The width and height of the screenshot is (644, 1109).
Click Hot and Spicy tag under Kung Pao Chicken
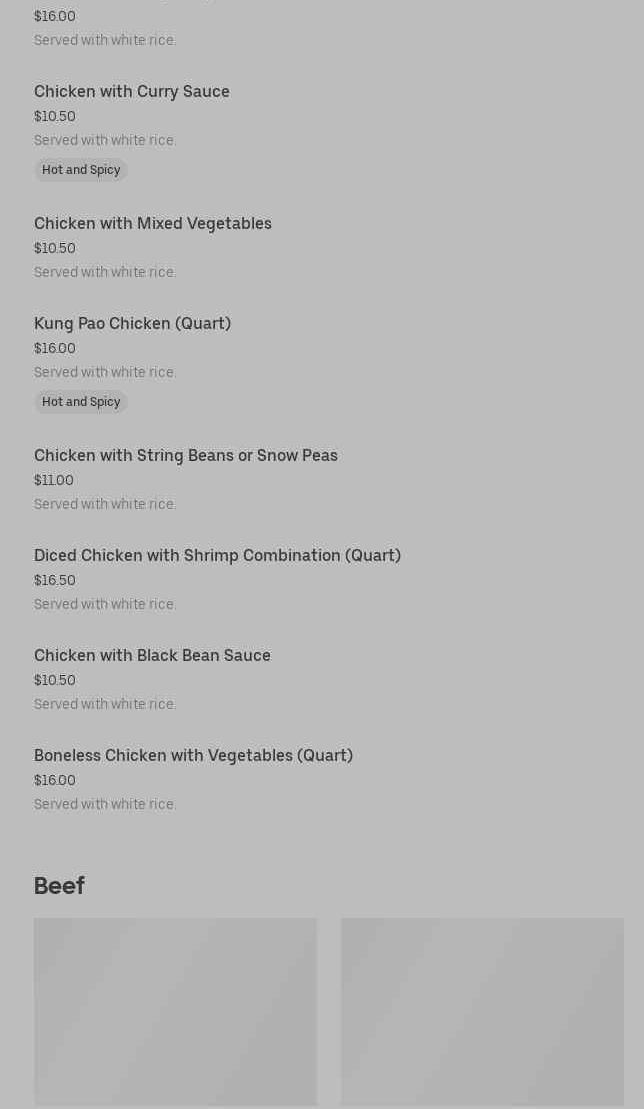pyautogui.click(x=81, y=402)
